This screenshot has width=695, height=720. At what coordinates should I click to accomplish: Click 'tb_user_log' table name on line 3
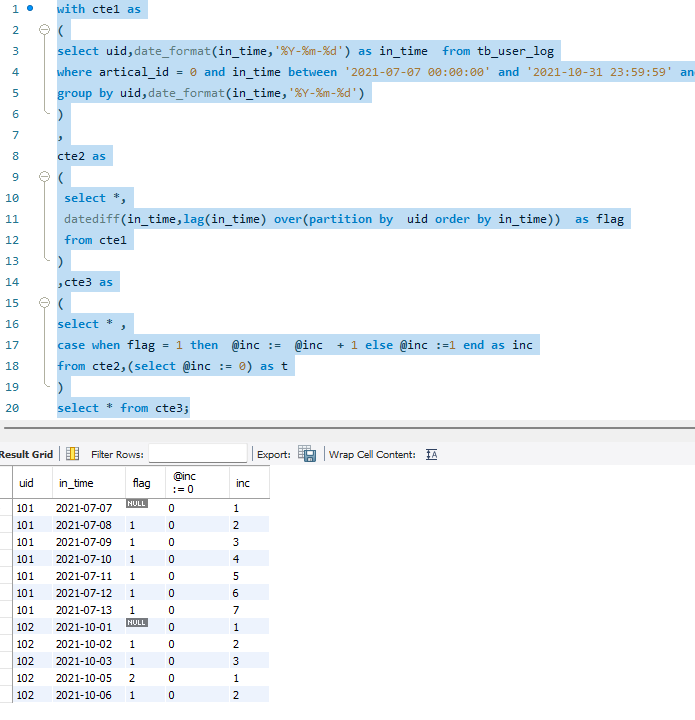pyautogui.click(x=516, y=51)
